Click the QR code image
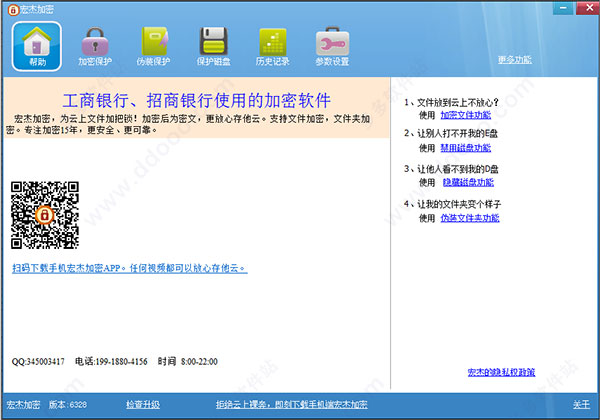Image resolution: width=600 pixels, height=420 pixels. click(x=45, y=215)
